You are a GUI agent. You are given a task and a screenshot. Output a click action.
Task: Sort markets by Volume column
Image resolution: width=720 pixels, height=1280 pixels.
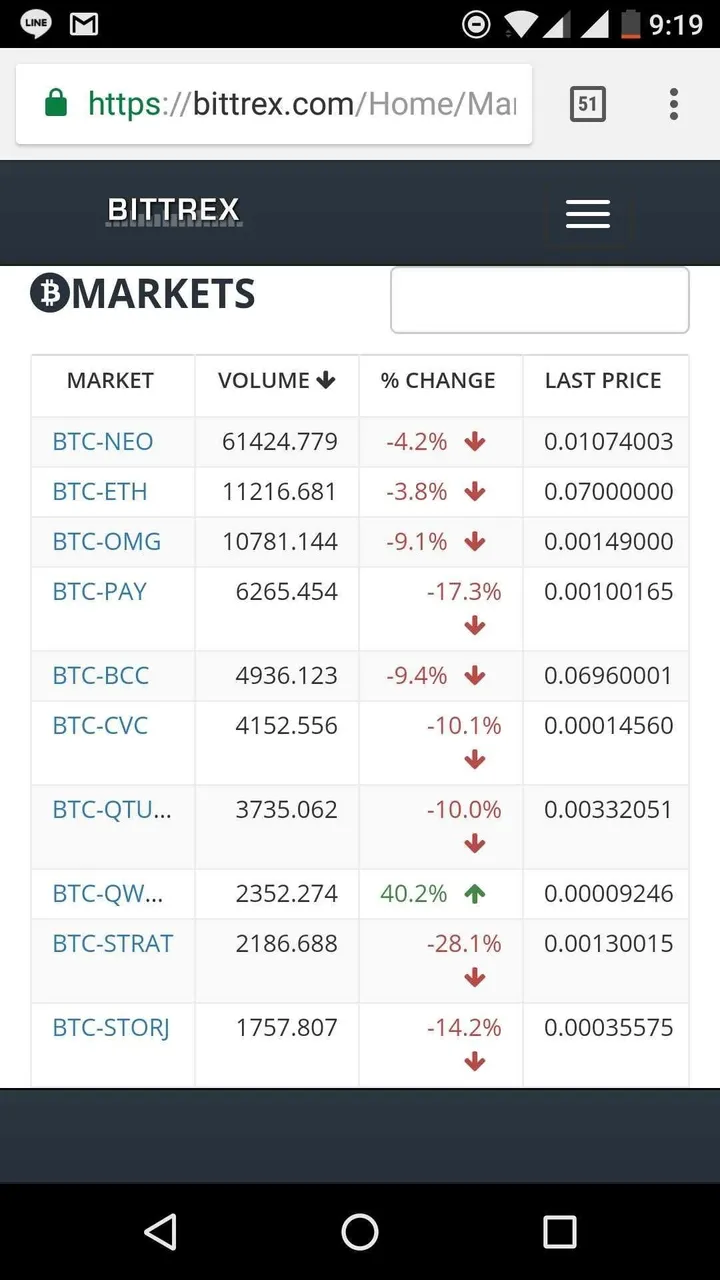point(276,381)
